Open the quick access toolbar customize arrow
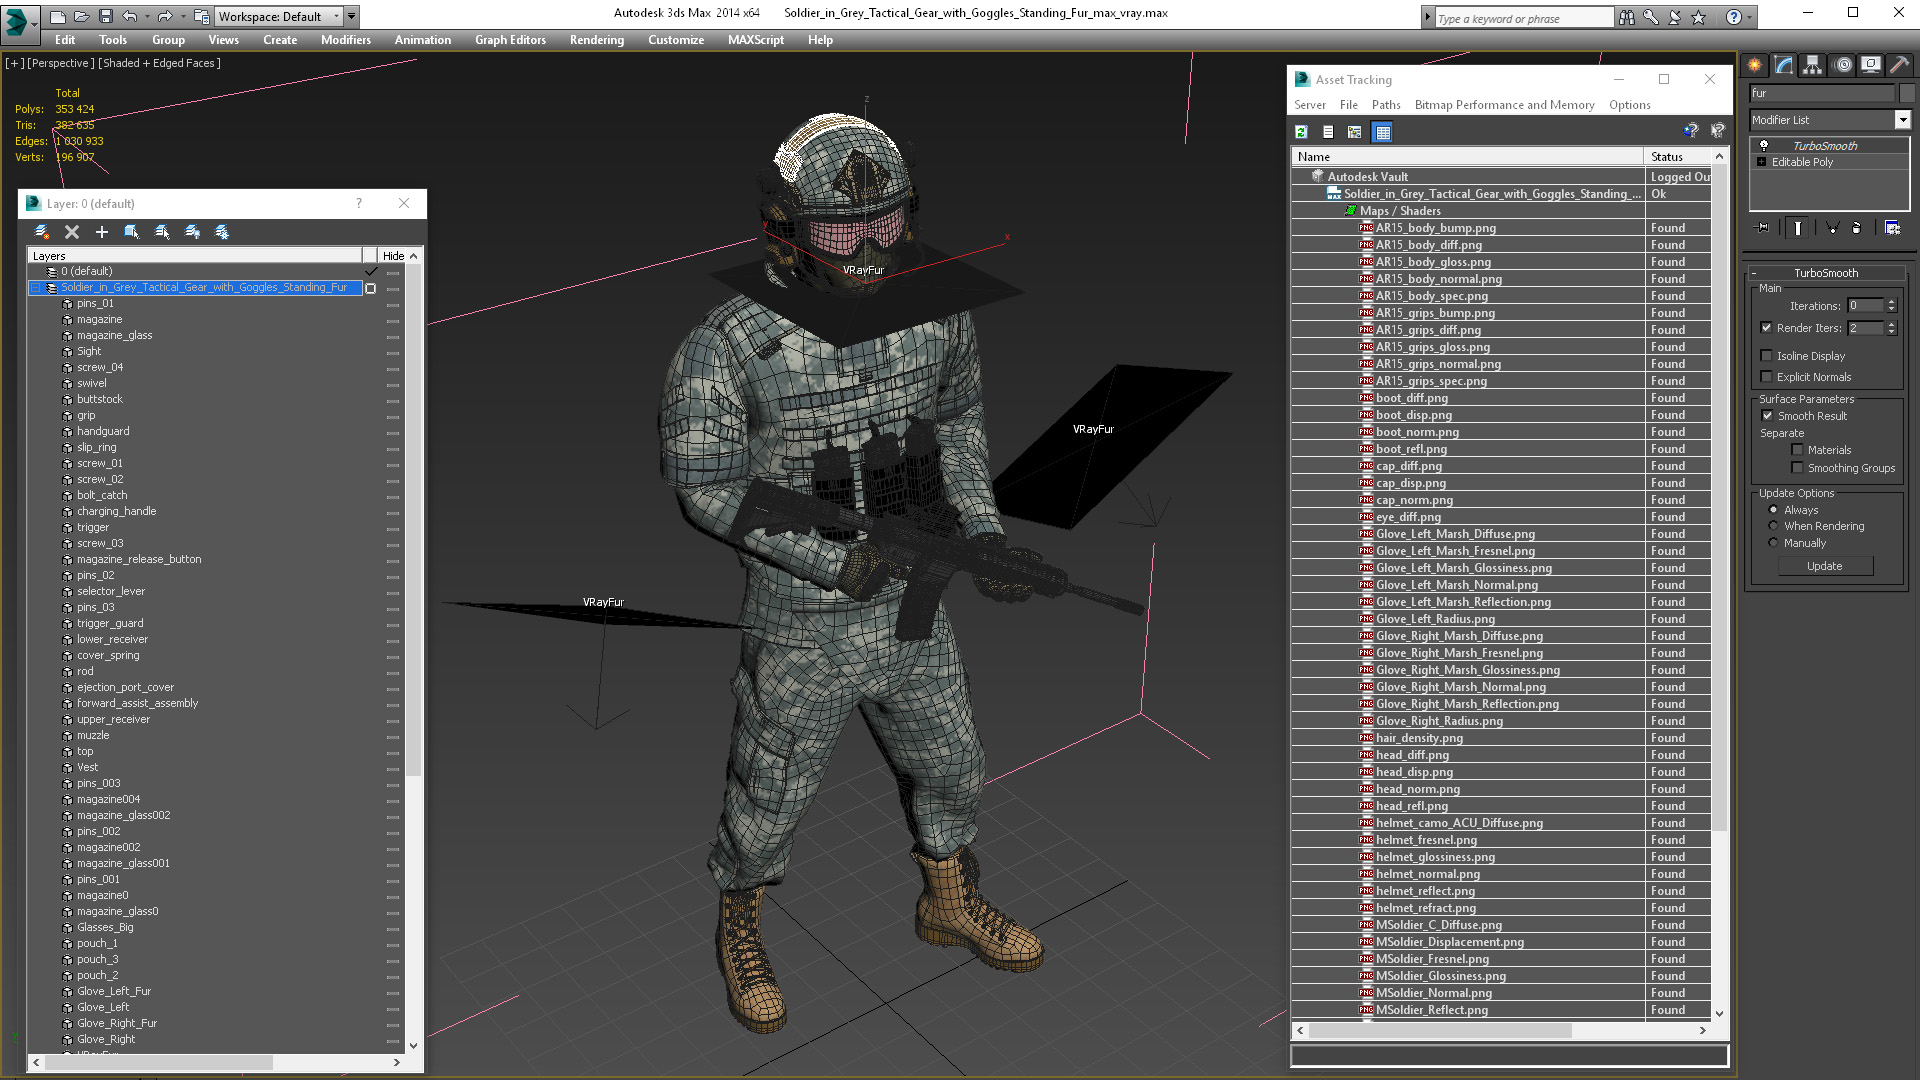Screen dimensions: 1920x1080 click(x=352, y=17)
